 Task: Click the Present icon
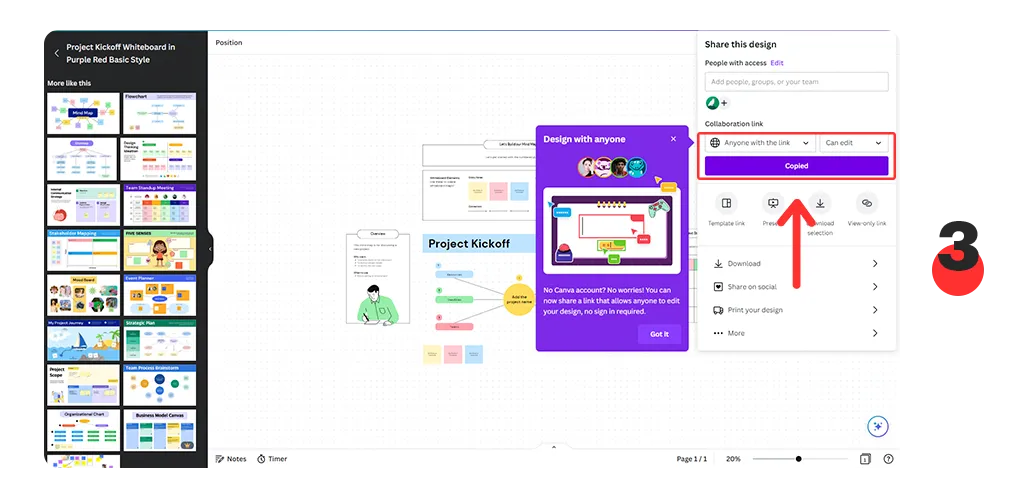(773, 203)
